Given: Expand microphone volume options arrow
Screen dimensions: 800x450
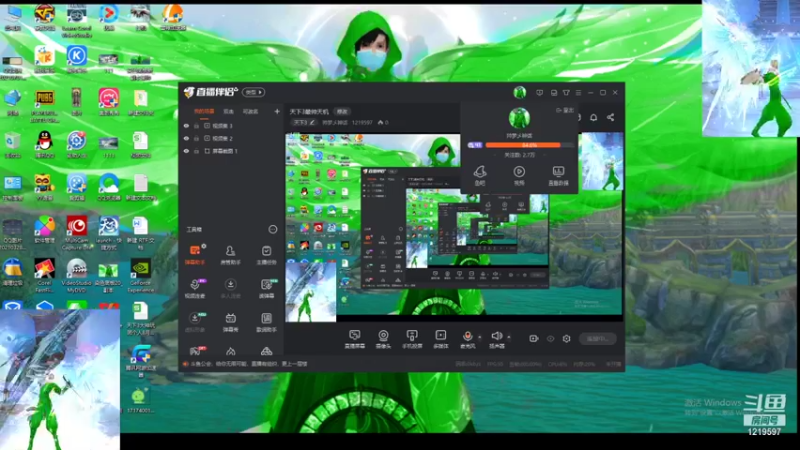Looking at the screenshot, I should coord(479,337).
